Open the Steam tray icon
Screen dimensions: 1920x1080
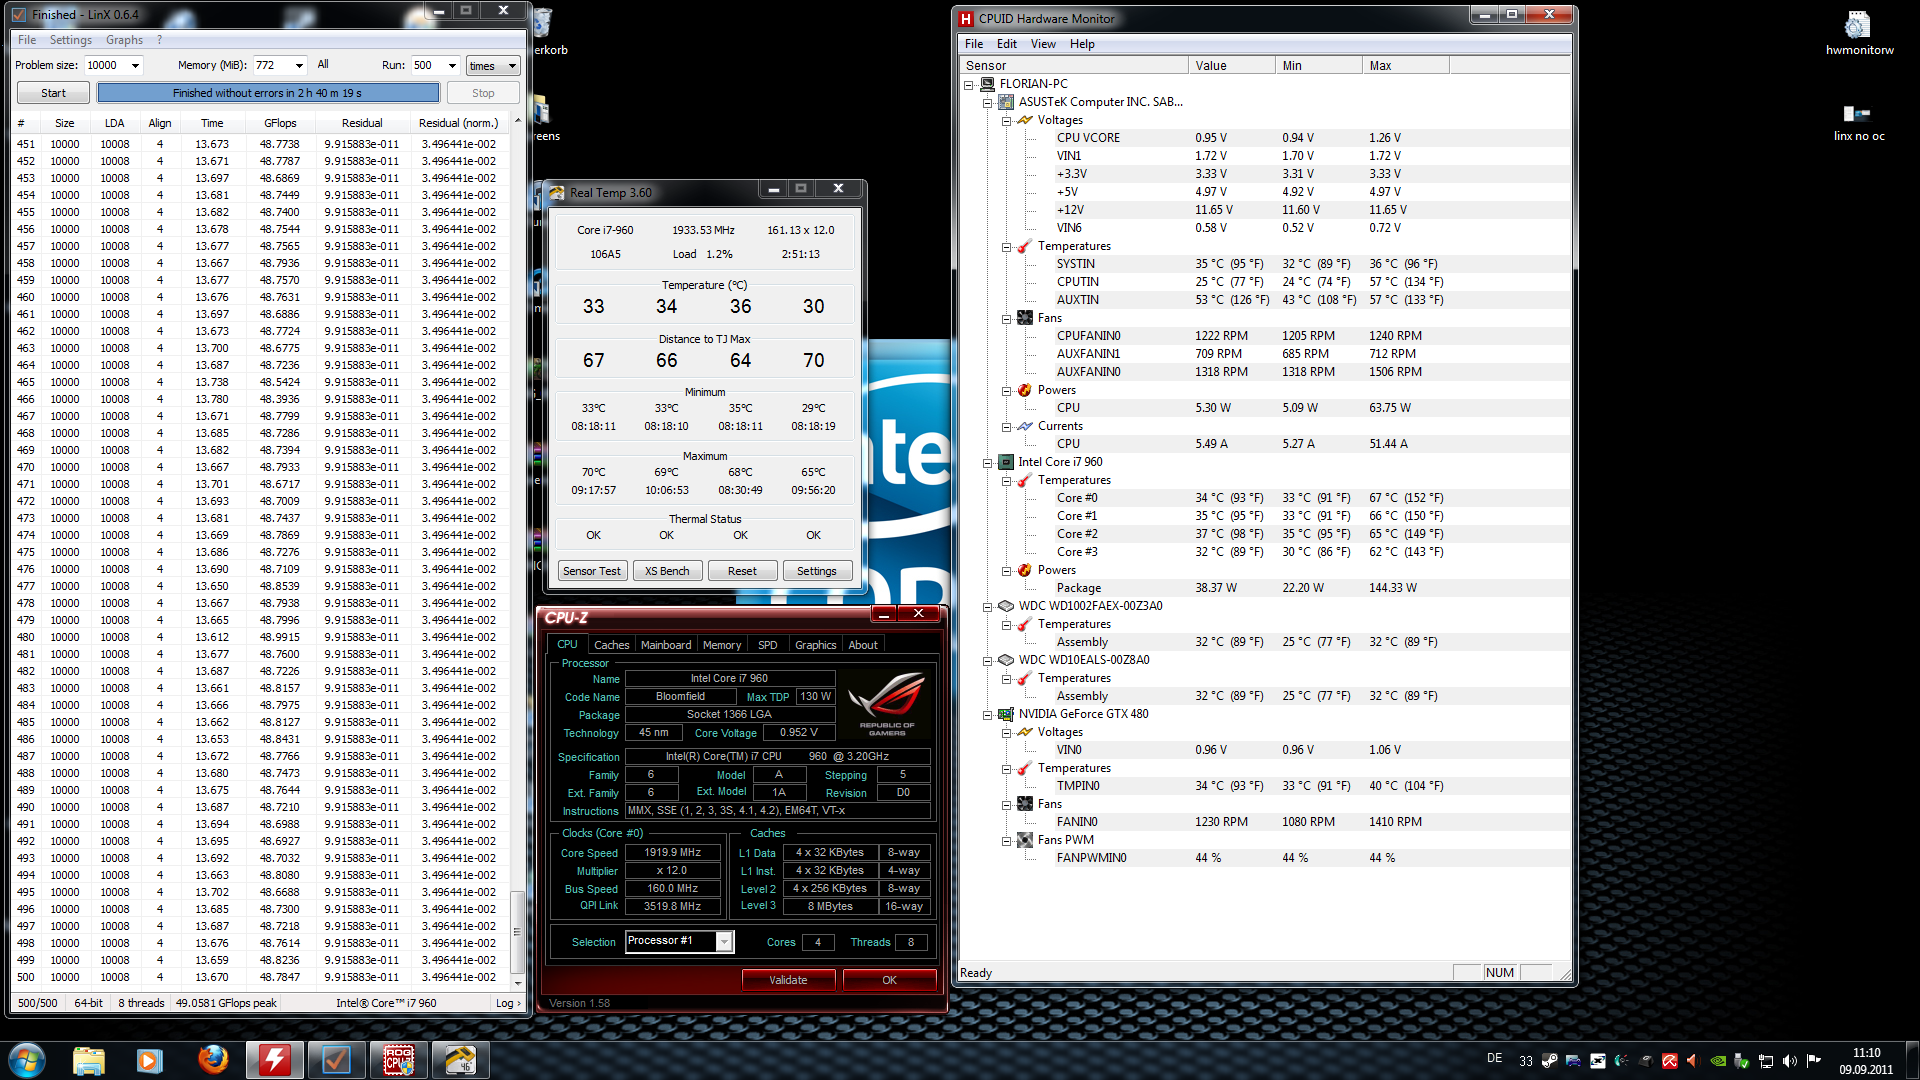click(1549, 1061)
